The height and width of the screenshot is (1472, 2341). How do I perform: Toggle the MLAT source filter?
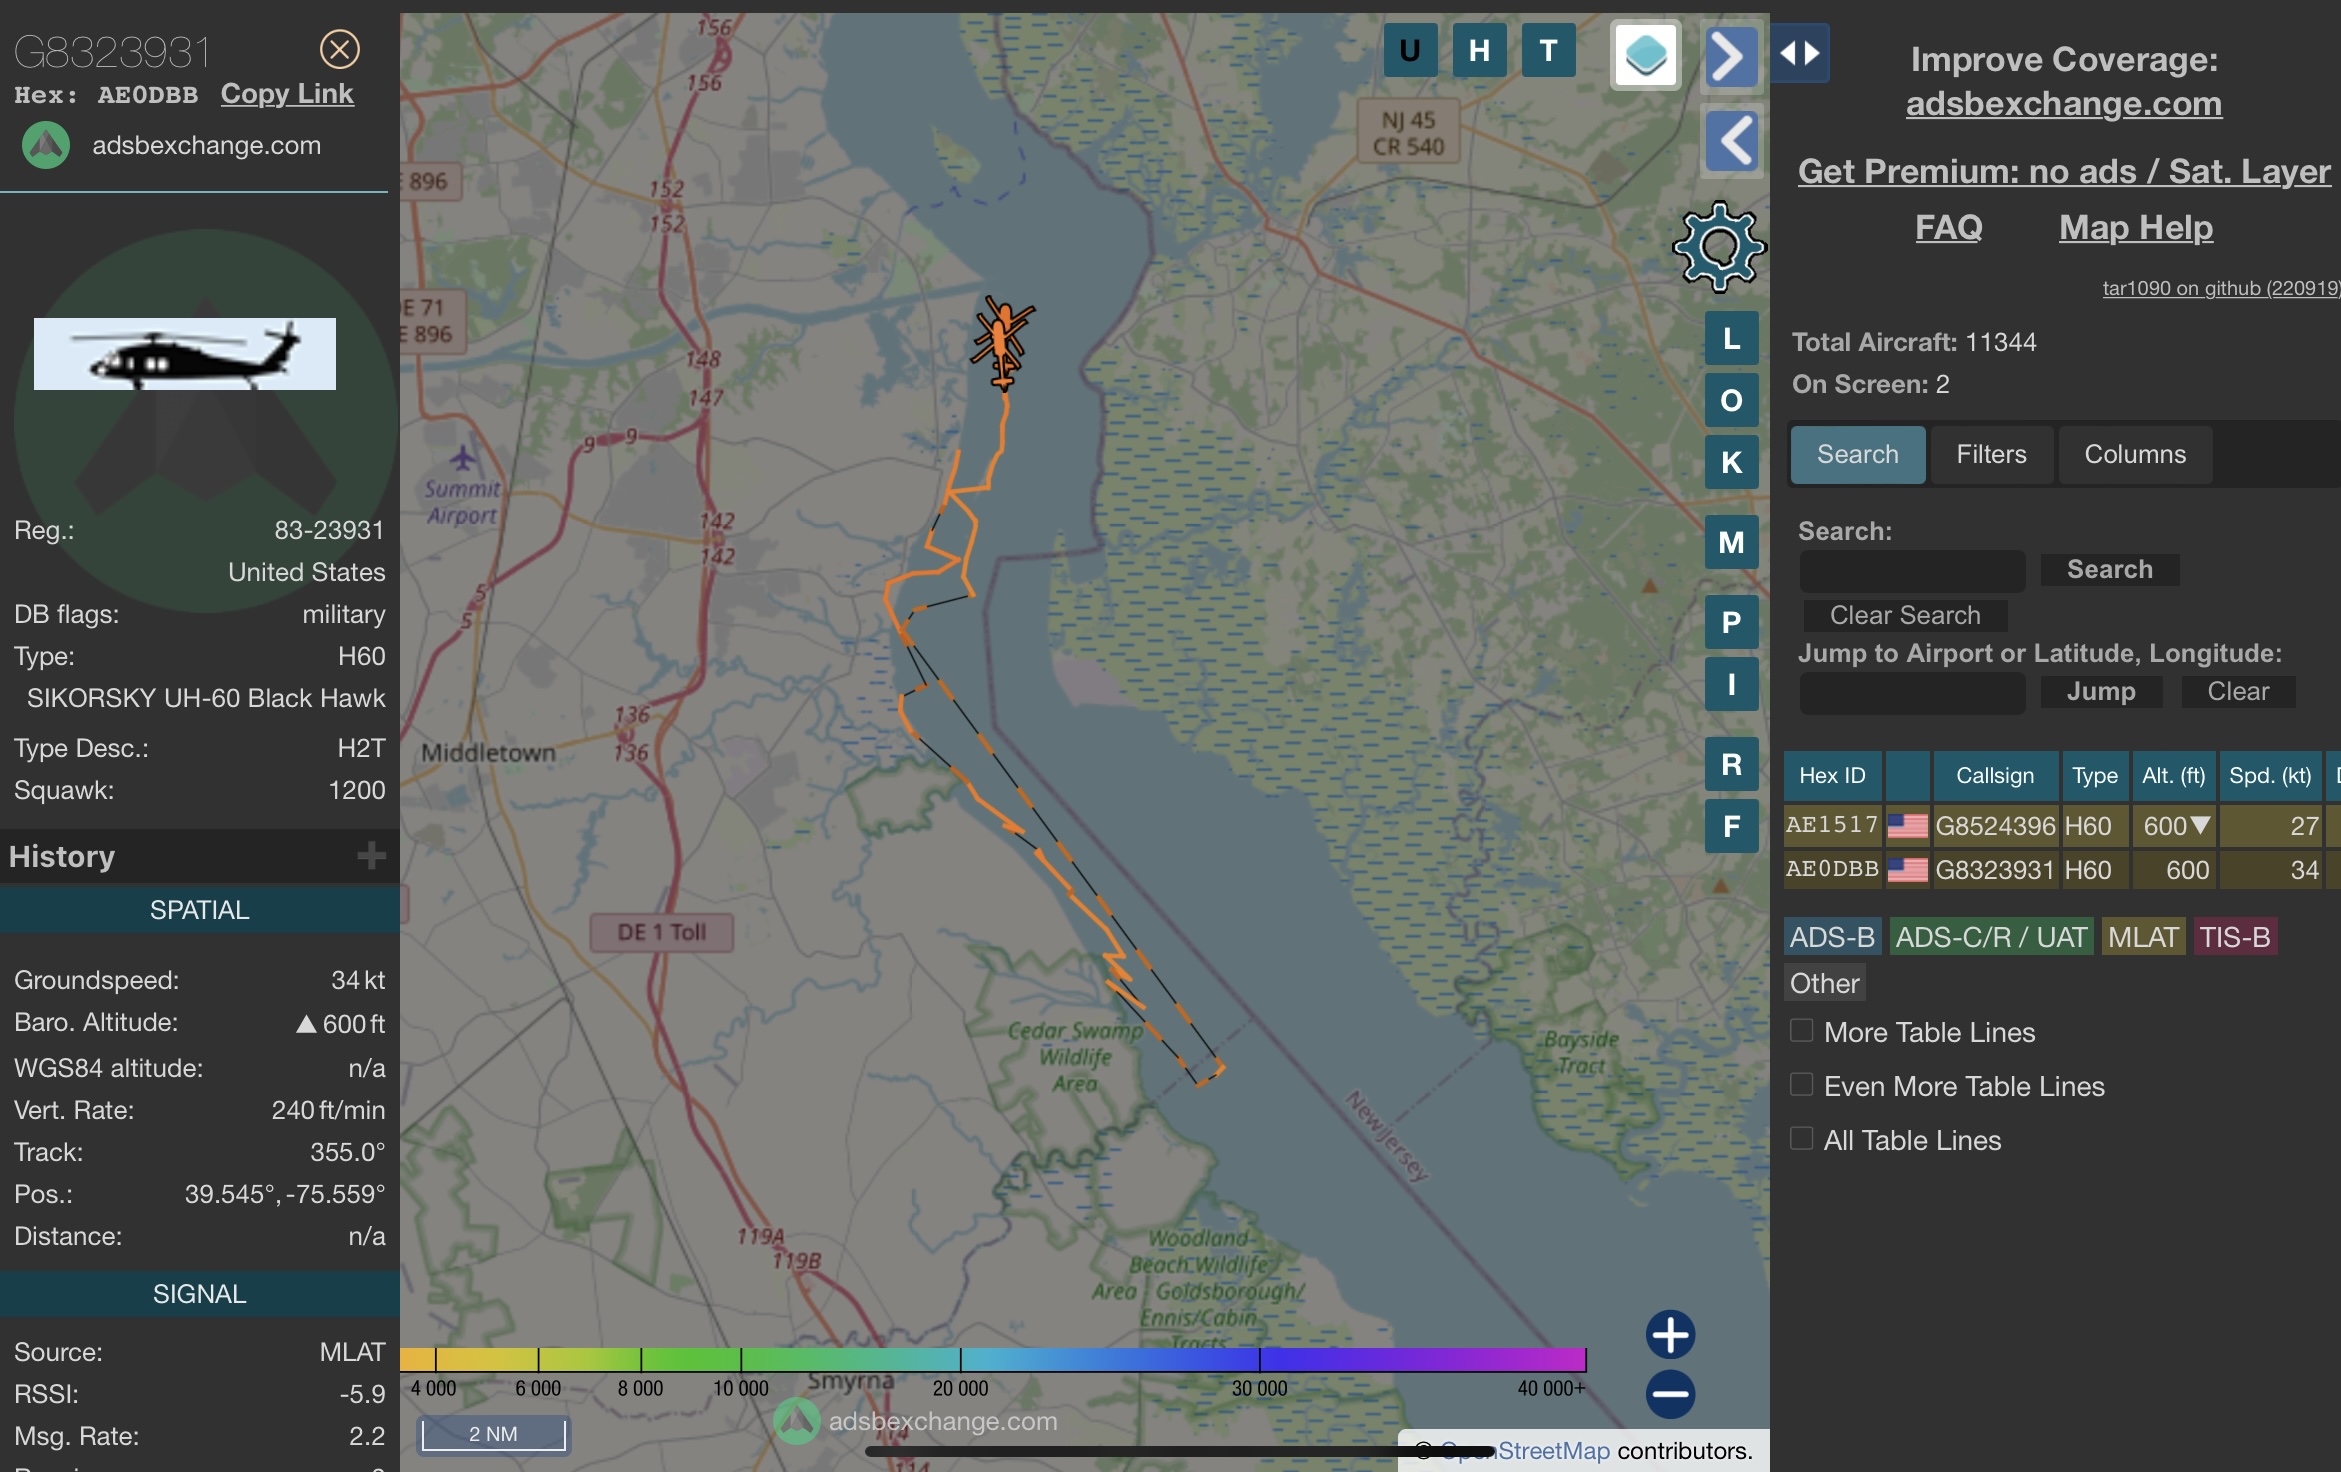pos(2143,938)
